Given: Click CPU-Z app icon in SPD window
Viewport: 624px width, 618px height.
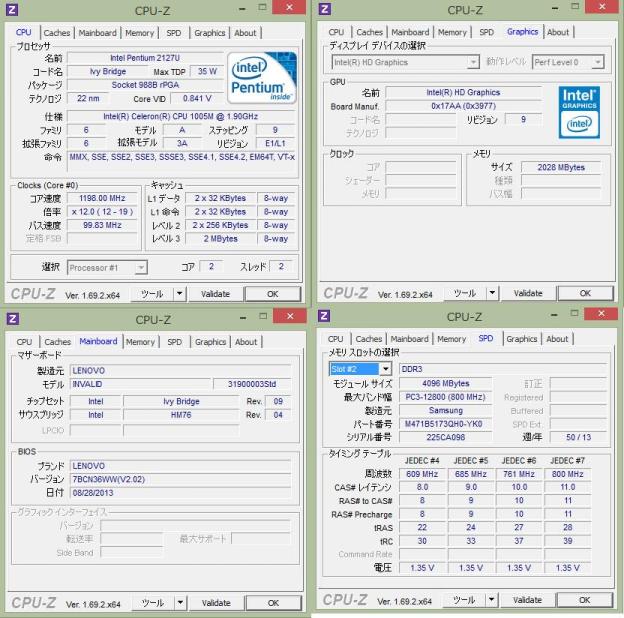Looking at the screenshot, I should coord(324,316).
